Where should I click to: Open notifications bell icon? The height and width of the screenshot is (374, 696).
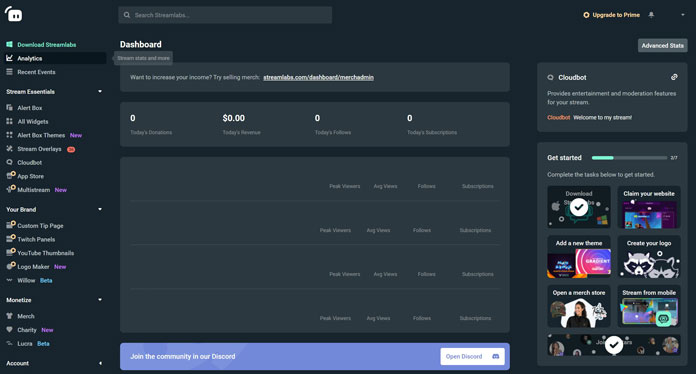[x=651, y=15]
